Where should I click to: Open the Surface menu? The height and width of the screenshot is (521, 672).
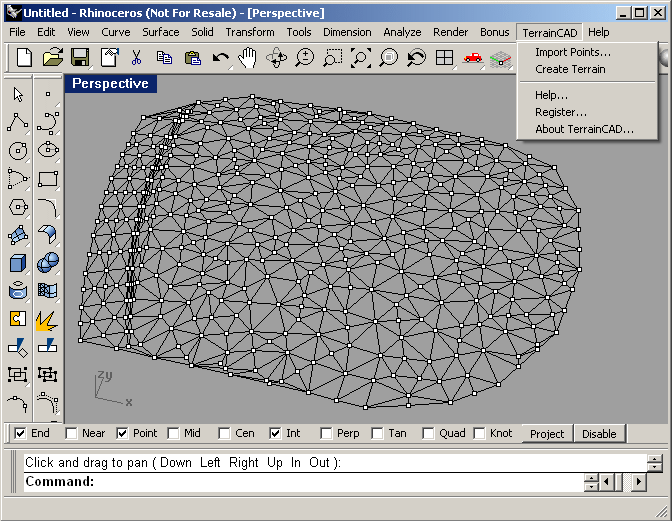(x=161, y=32)
